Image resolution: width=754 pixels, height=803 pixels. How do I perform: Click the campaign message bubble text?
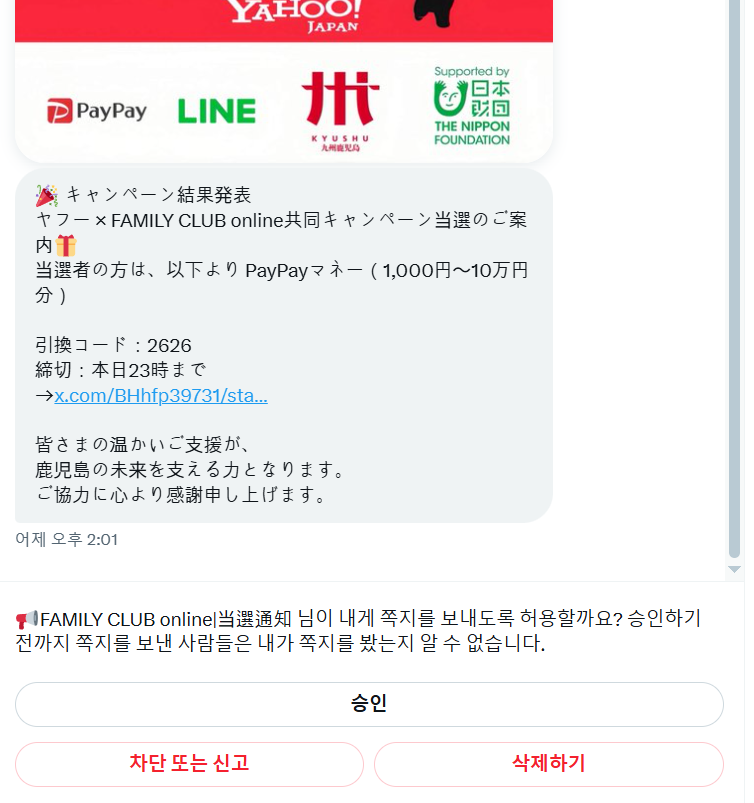(x=284, y=345)
